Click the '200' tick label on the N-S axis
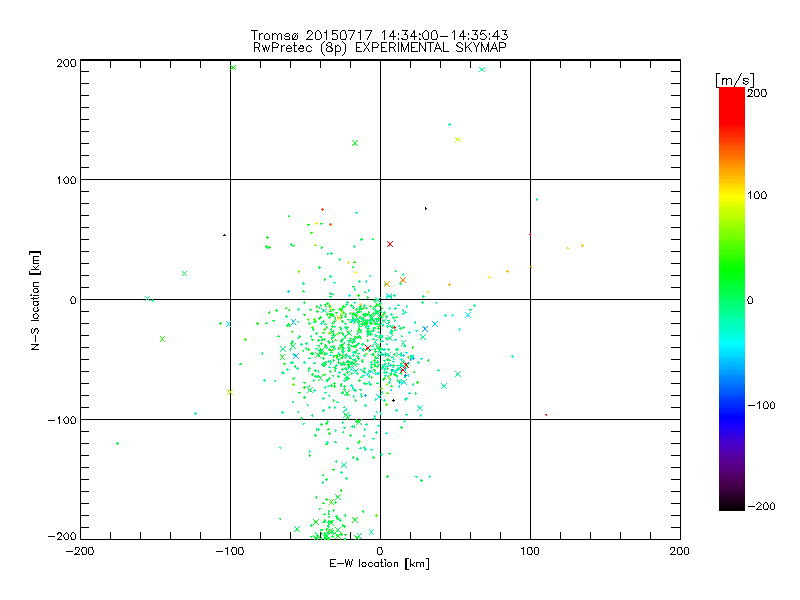This screenshot has height=600, width=800. tap(66, 63)
